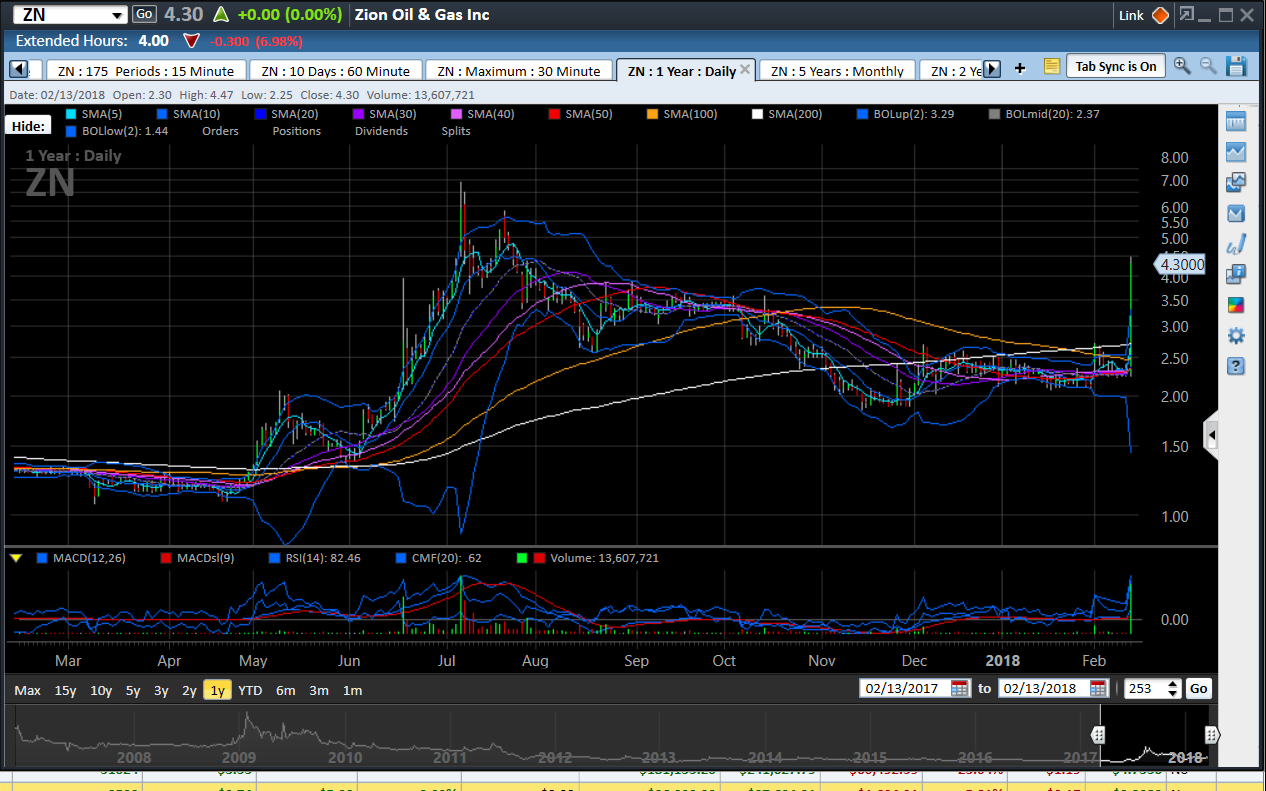This screenshot has height=791, width=1266.
Task: Click the zoom-out magnifier icon
Action: pyautogui.click(x=1206, y=64)
